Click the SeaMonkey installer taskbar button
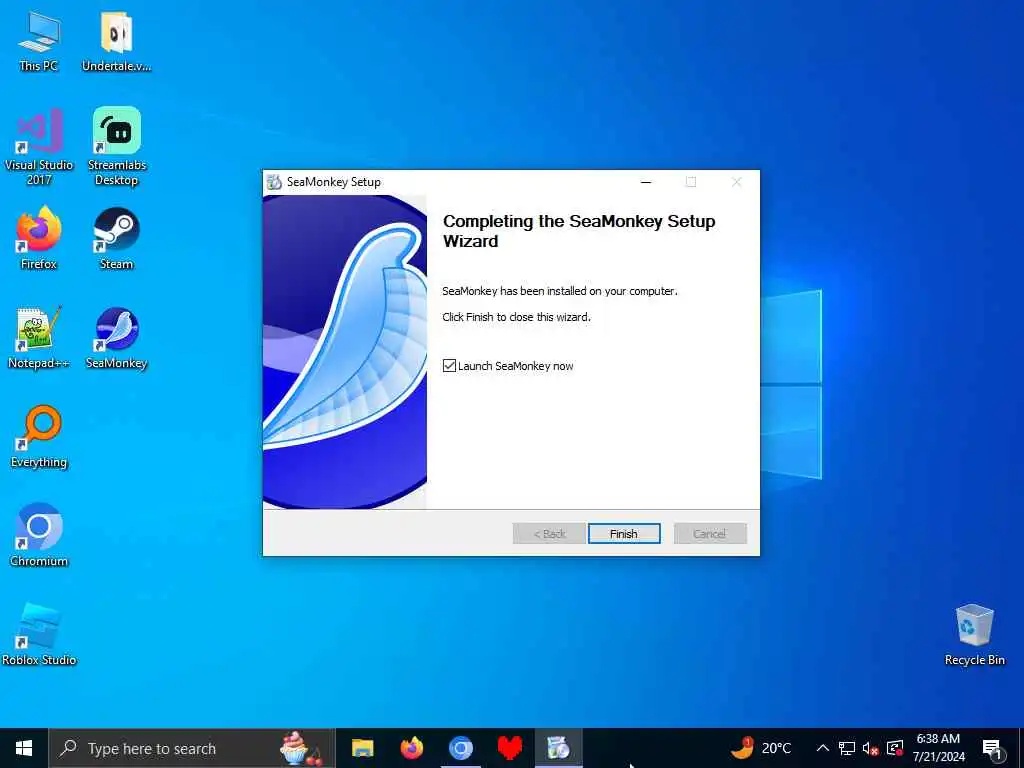The height and width of the screenshot is (768, 1024). [558, 748]
